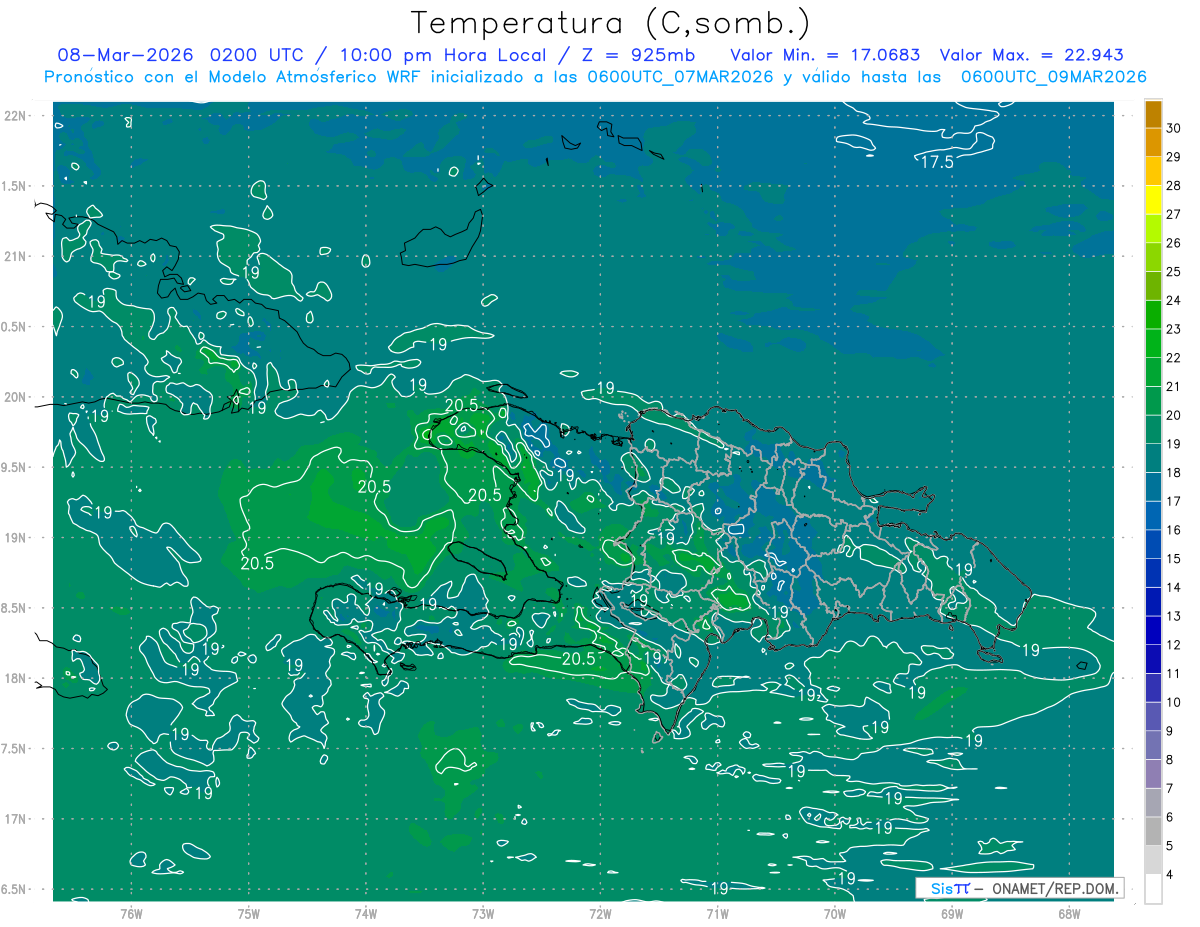Screen dimensions: 1200x927
Task: Pick the yellow legend swatch between 27 and 28
Action: [1154, 200]
